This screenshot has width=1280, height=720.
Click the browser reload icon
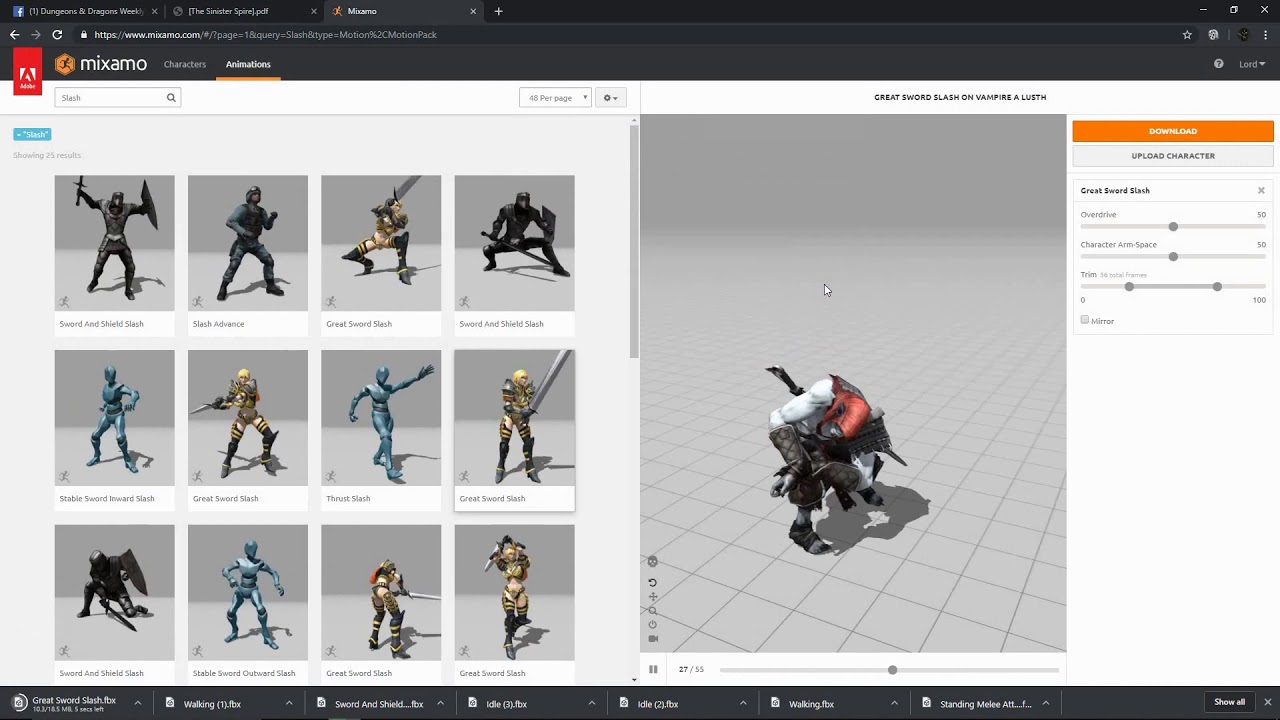point(57,35)
